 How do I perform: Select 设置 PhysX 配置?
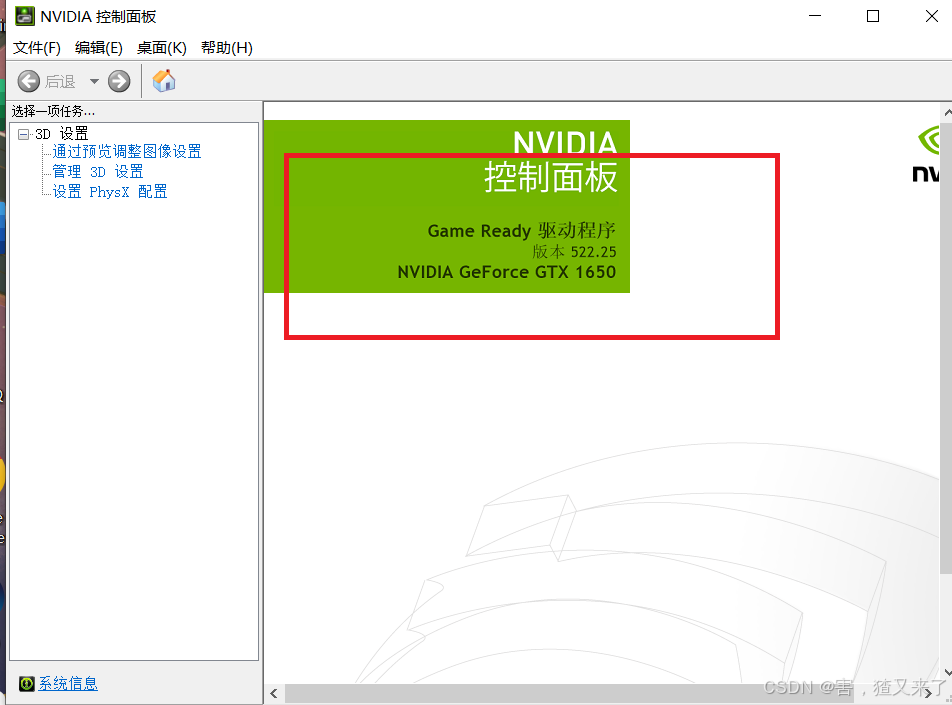coord(110,192)
